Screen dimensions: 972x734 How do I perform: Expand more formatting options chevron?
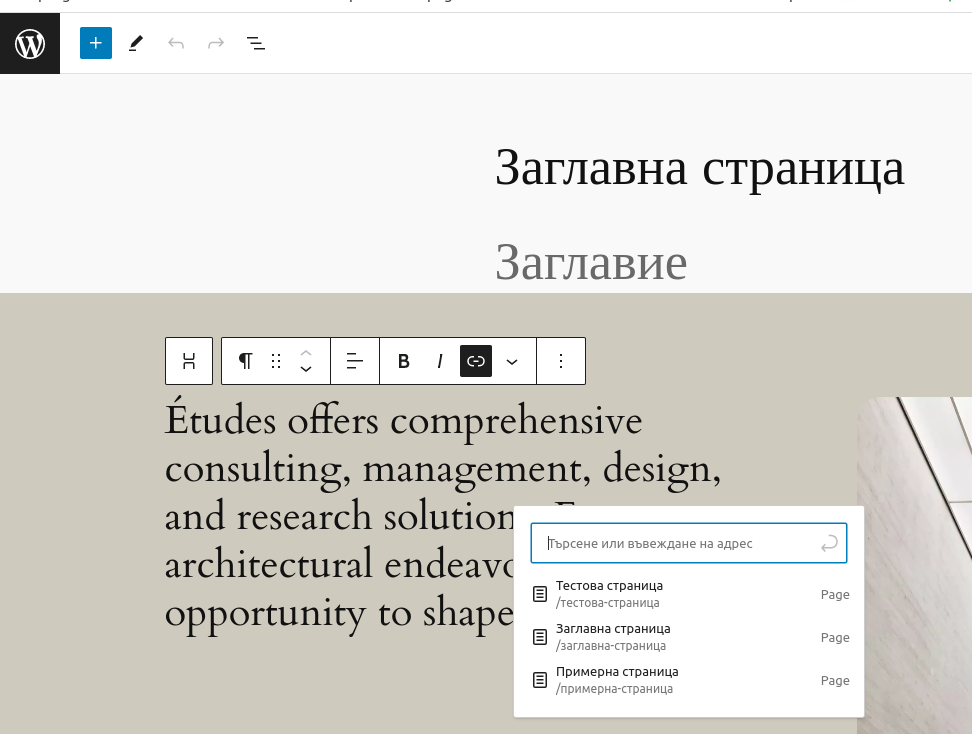[x=512, y=361]
